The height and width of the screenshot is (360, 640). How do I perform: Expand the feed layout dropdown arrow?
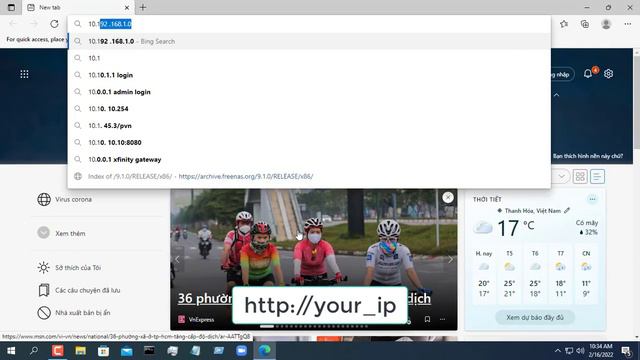click(562, 176)
